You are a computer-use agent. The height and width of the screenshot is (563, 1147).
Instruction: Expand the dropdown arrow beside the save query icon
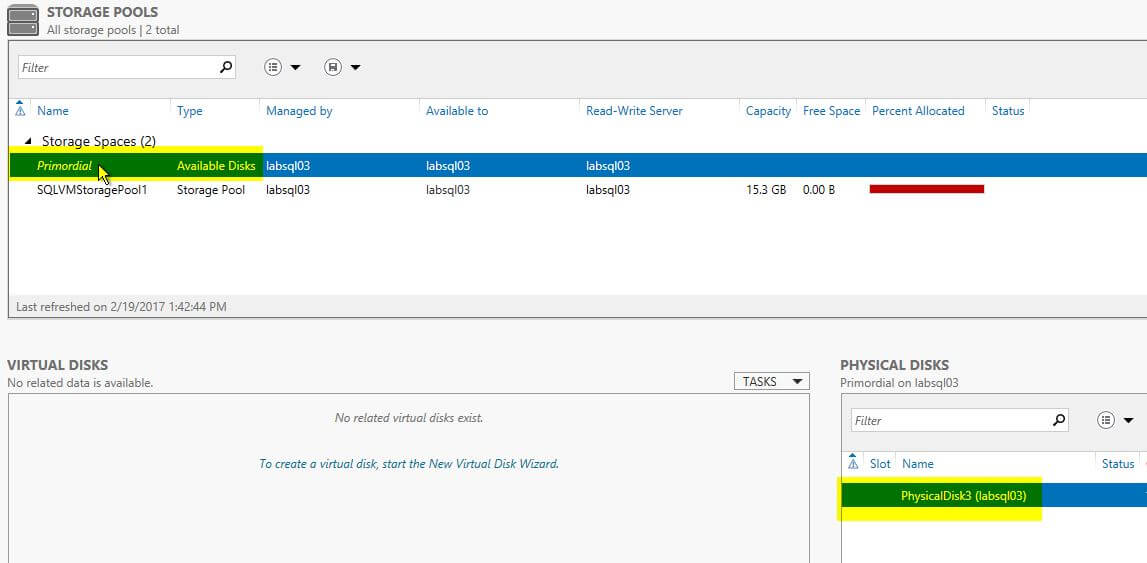355,68
